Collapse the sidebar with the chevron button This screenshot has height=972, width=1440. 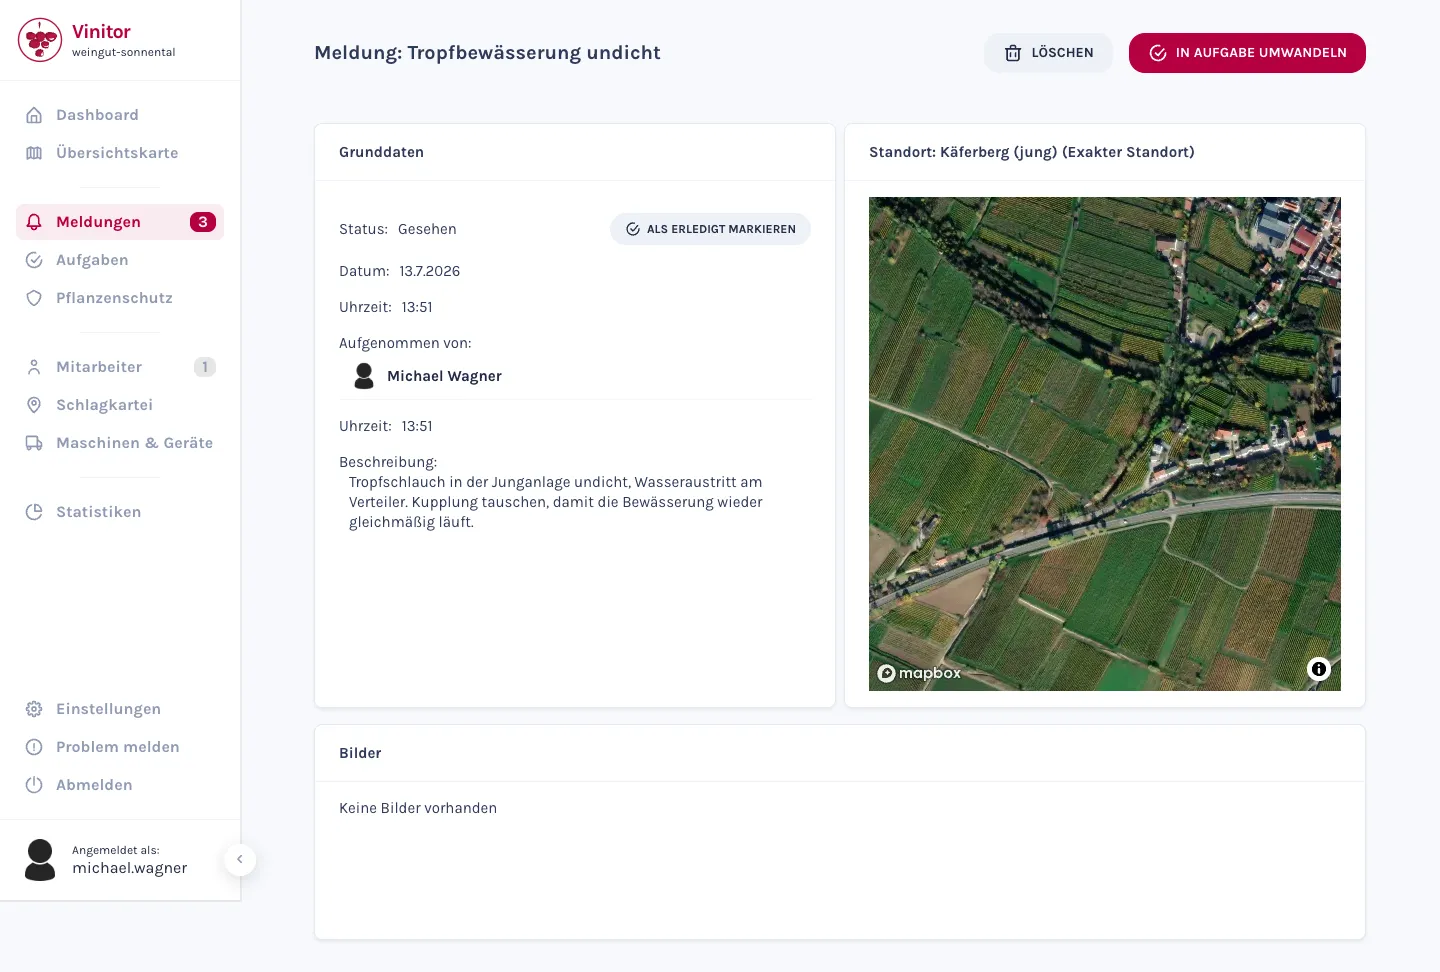point(240,860)
